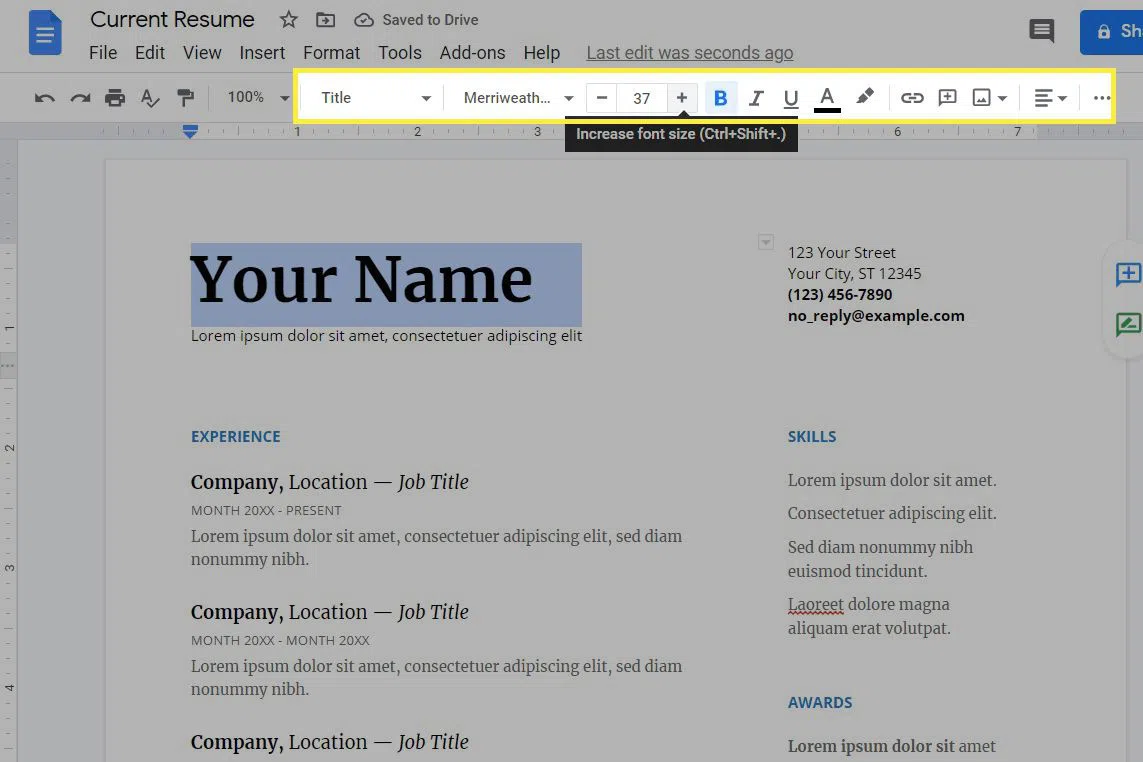1143x762 pixels.
Task: Open the Format menu
Action: (331, 53)
